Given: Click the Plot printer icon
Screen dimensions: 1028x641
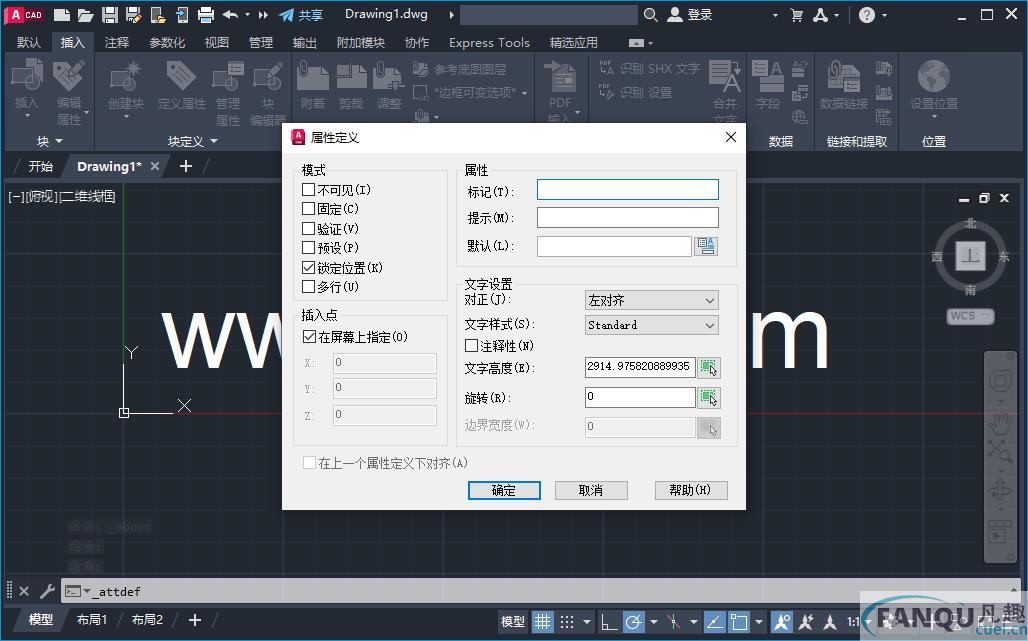Looking at the screenshot, I should pos(206,15).
